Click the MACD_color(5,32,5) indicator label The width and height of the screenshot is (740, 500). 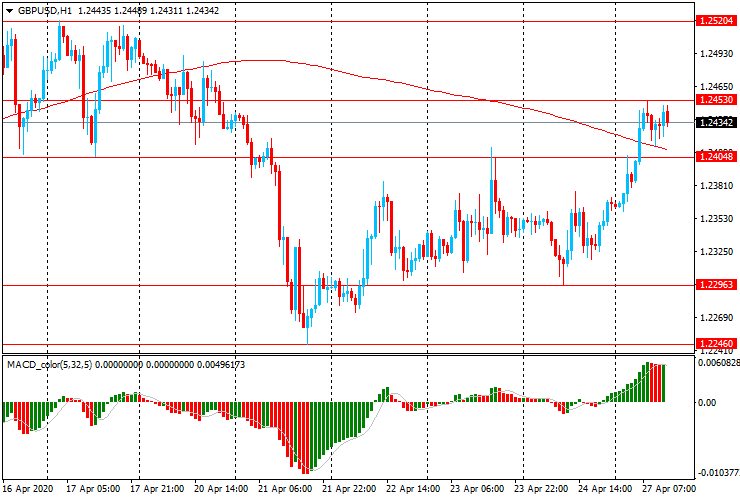point(50,364)
